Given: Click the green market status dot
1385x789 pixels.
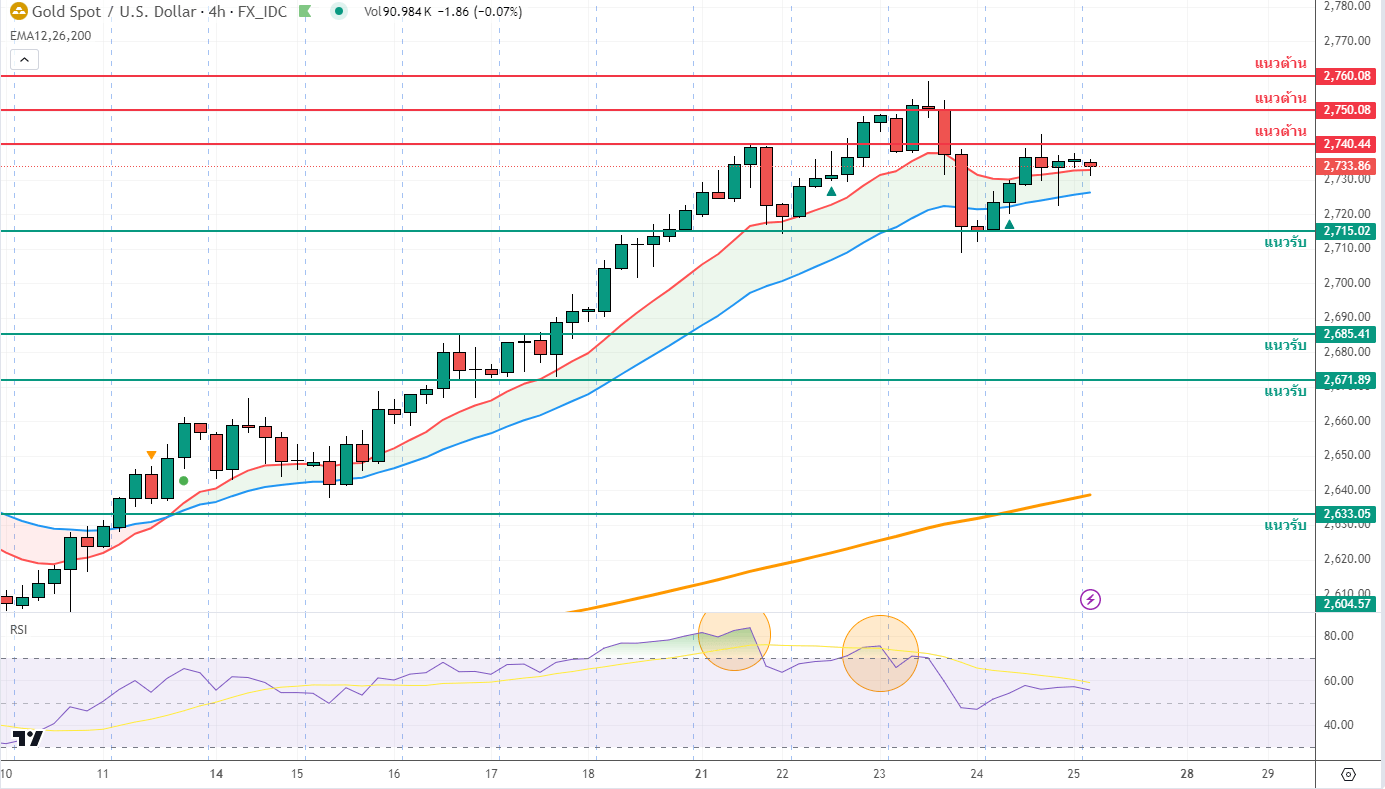Looking at the screenshot, I should coord(340,12).
